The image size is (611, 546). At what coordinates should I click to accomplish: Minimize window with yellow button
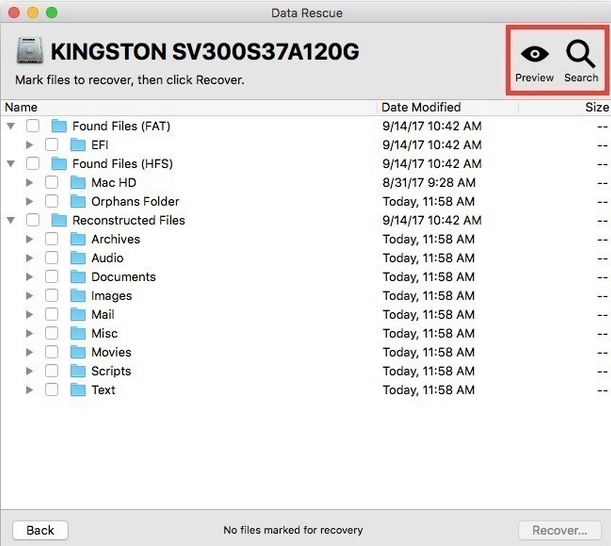[33, 13]
